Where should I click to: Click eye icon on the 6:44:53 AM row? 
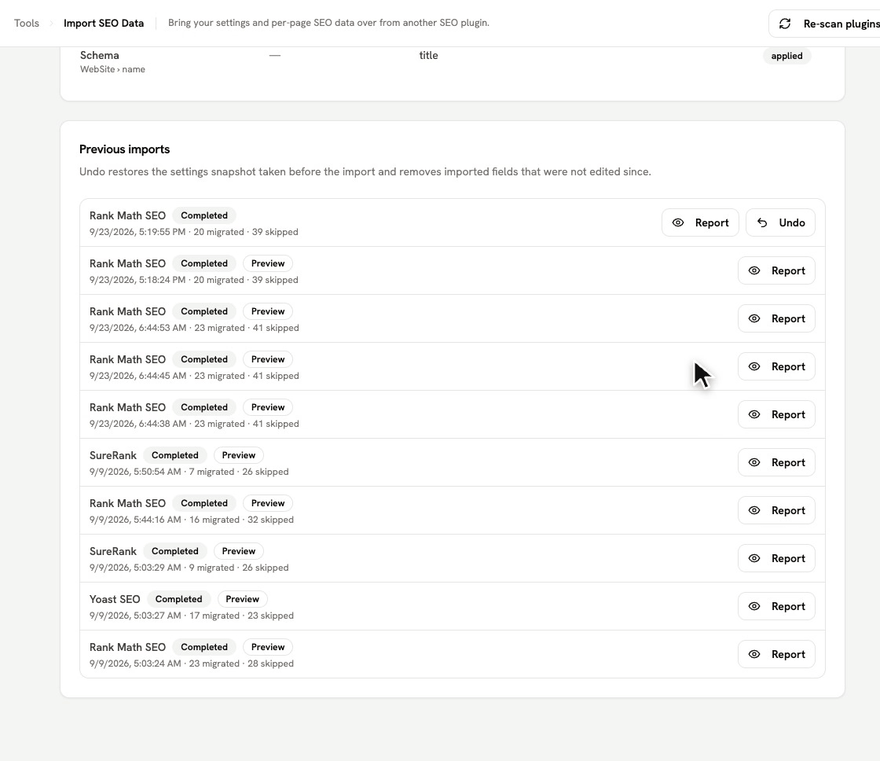[754, 319]
